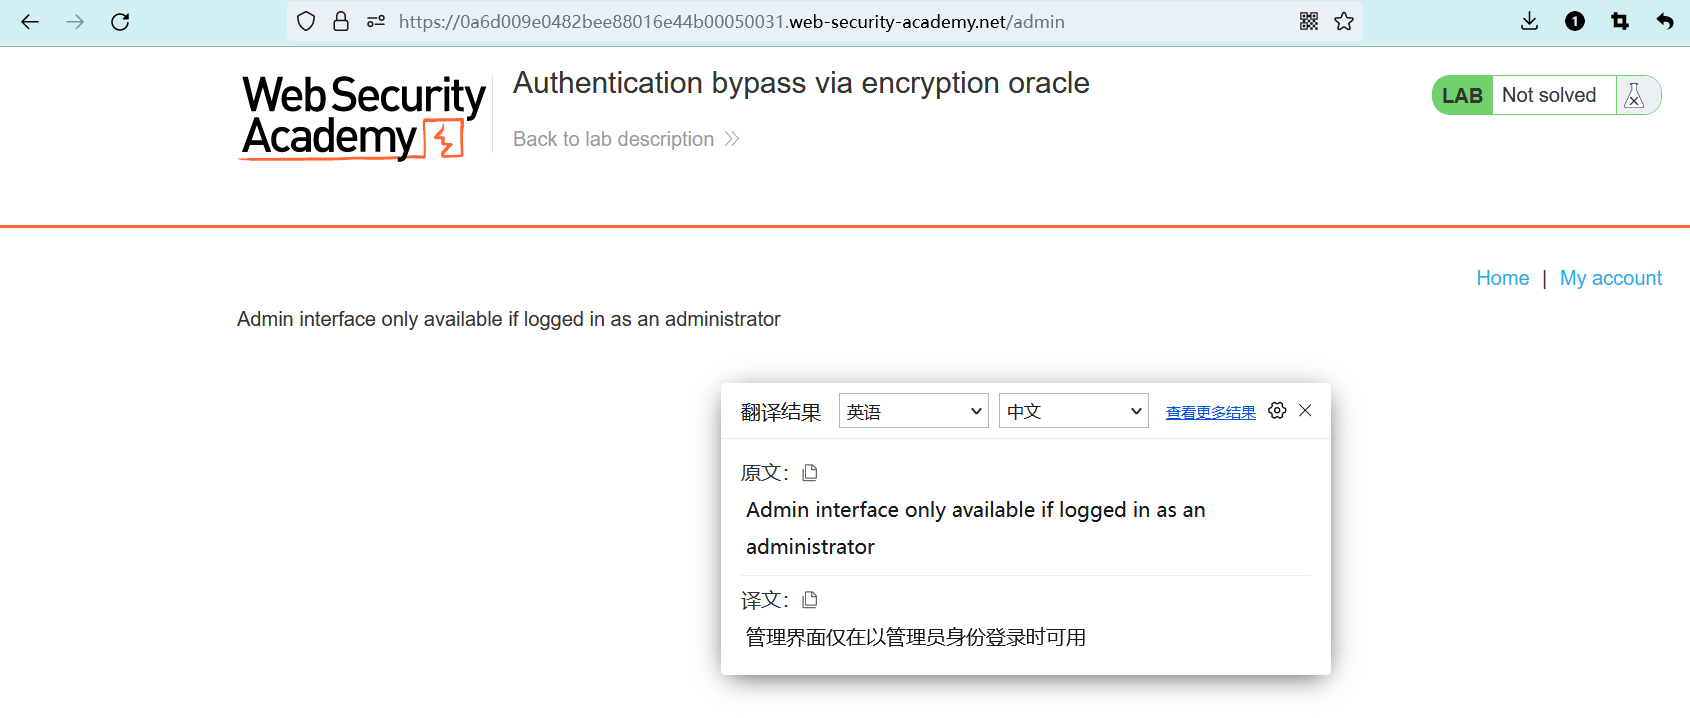Expand the target language dropdown 中文
Viewport: 1690px width, 718px height.
click(x=1073, y=411)
